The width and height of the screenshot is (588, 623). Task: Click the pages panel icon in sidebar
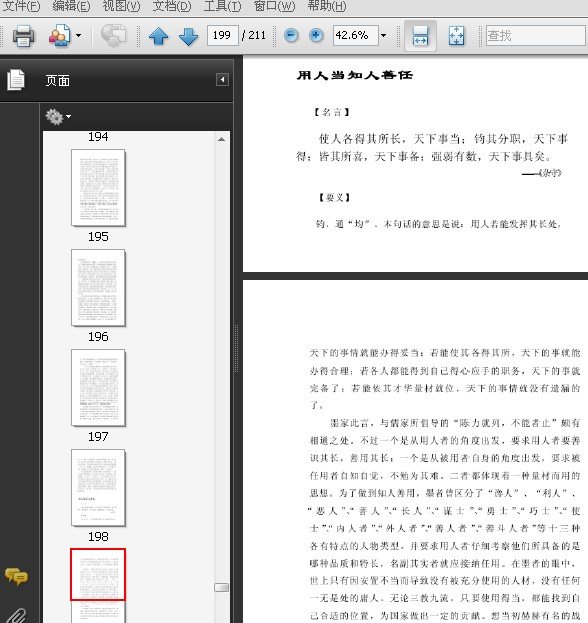(16, 80)
